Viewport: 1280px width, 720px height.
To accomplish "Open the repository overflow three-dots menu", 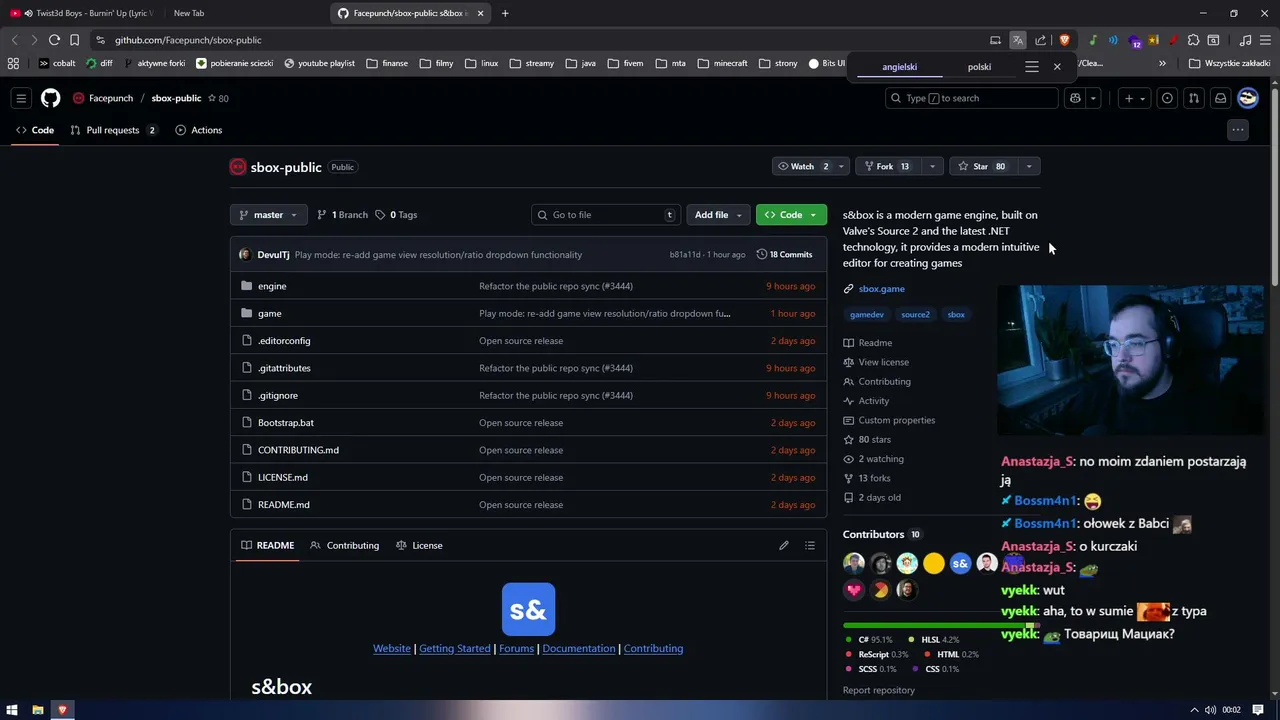I will 1238,130.
